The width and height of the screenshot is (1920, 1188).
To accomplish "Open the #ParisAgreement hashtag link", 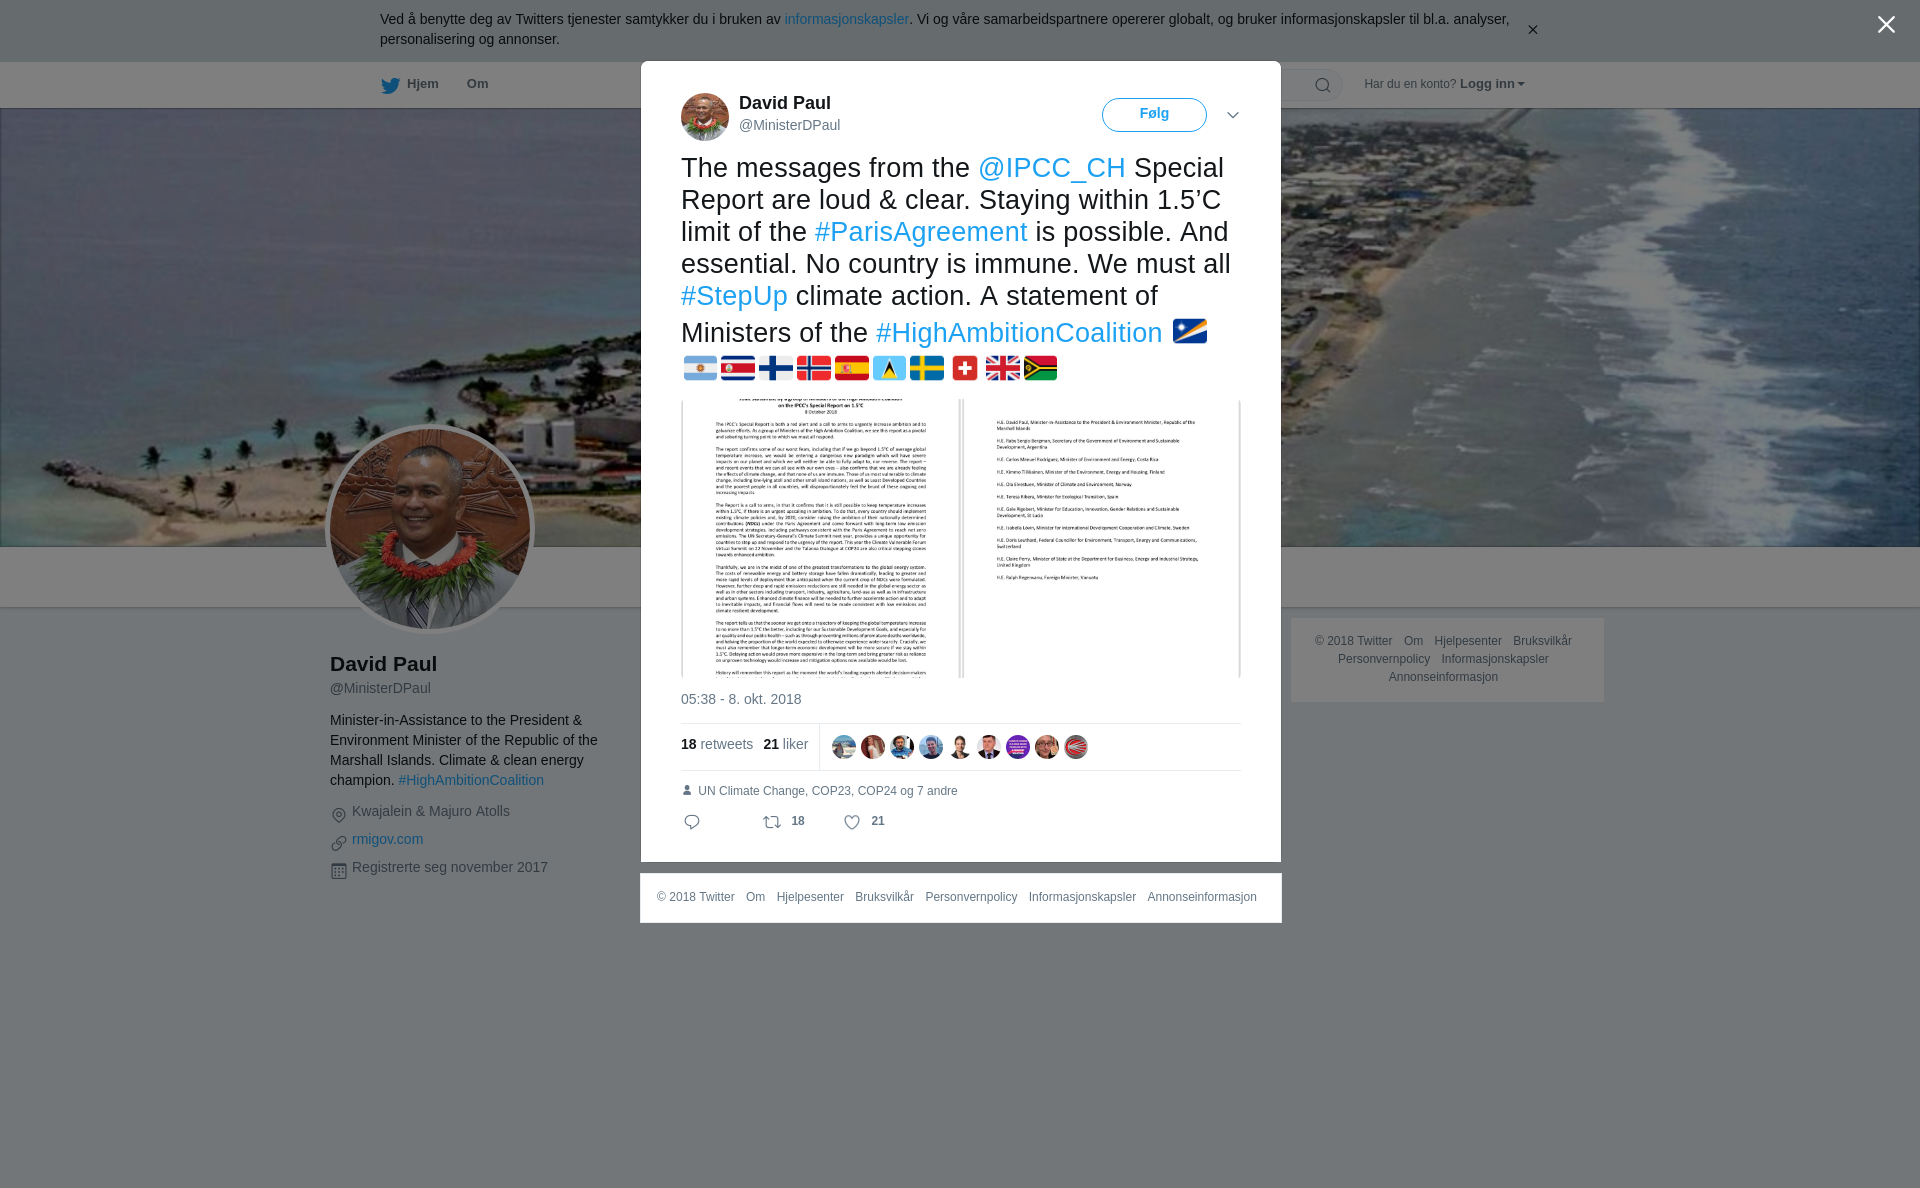I will click(x=921, y=232).
